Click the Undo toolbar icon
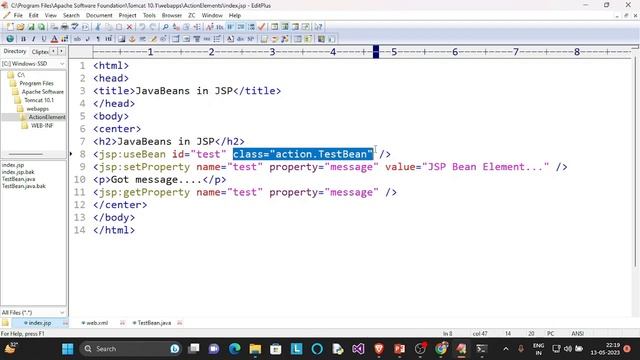This screenshot has height=360, width=640. 142,27
